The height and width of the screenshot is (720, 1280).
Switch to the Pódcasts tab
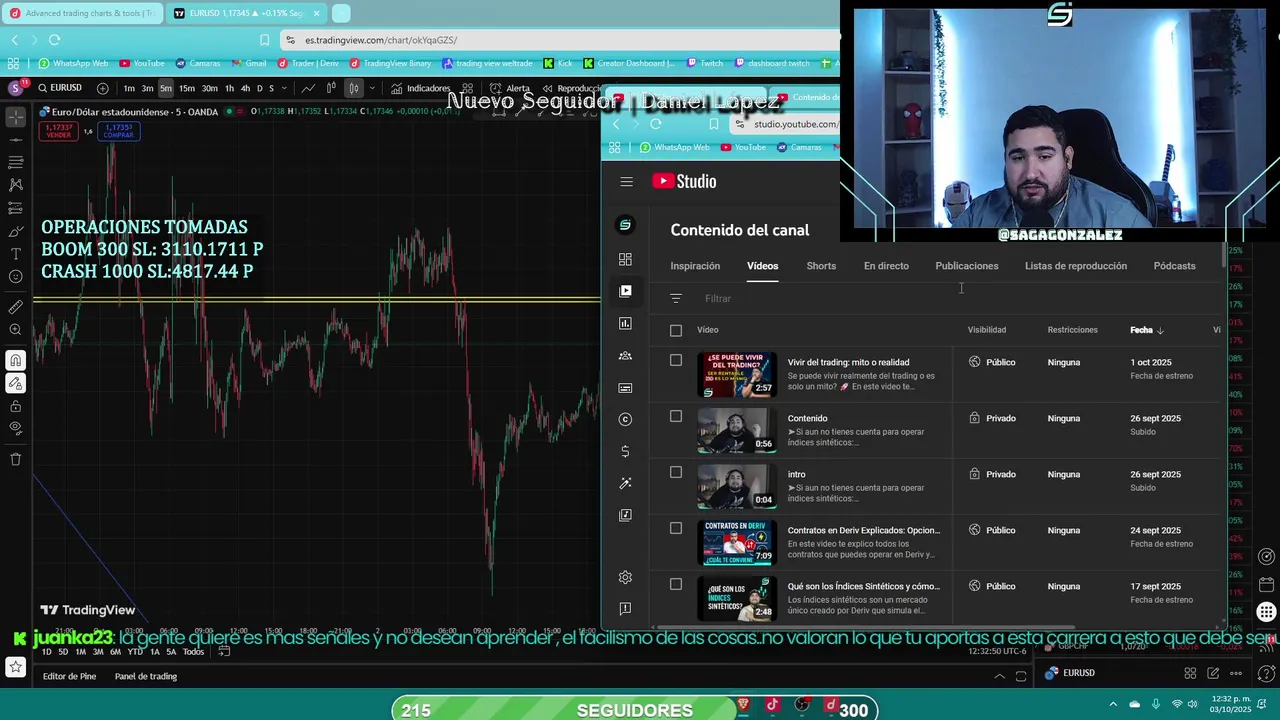tap(1174, 266)
